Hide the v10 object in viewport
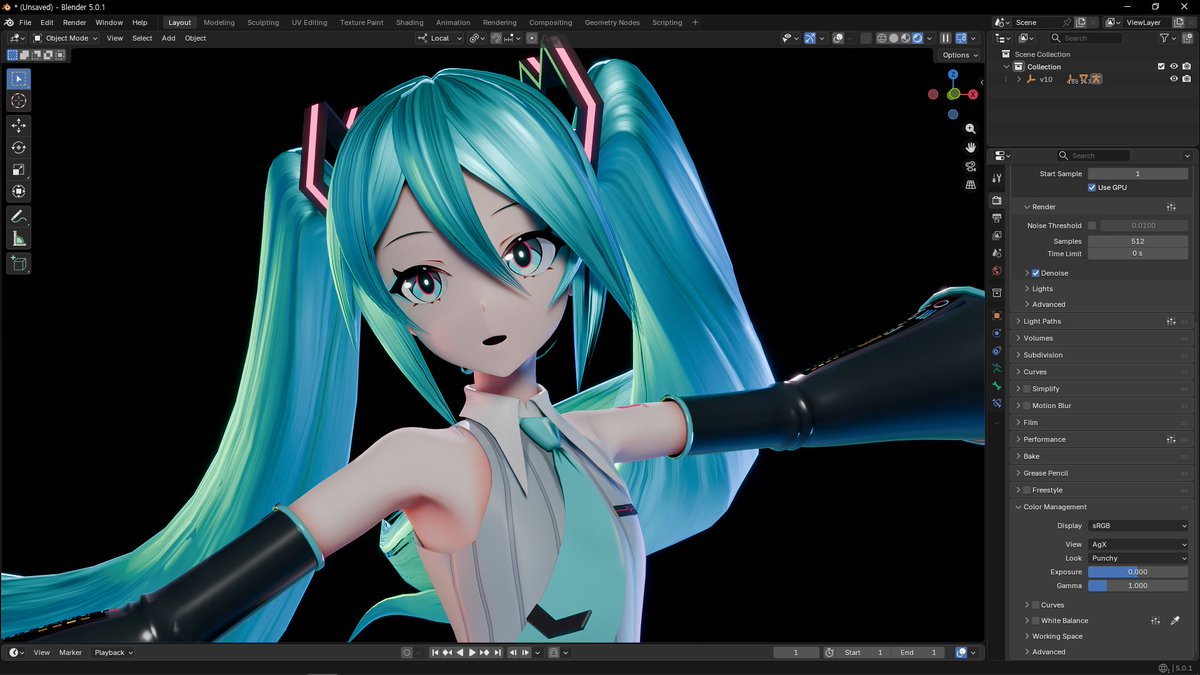 (x=1174, y=79)
